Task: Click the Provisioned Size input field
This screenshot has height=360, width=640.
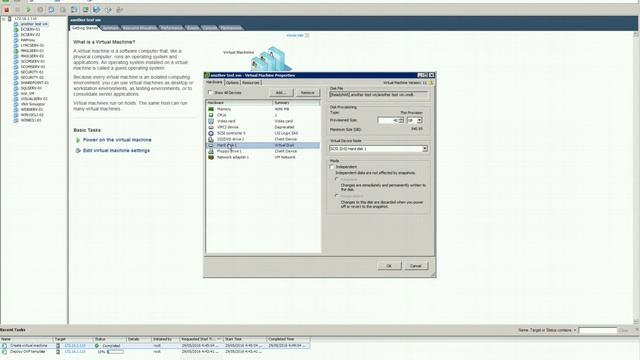Action: (x=388, y=120)
